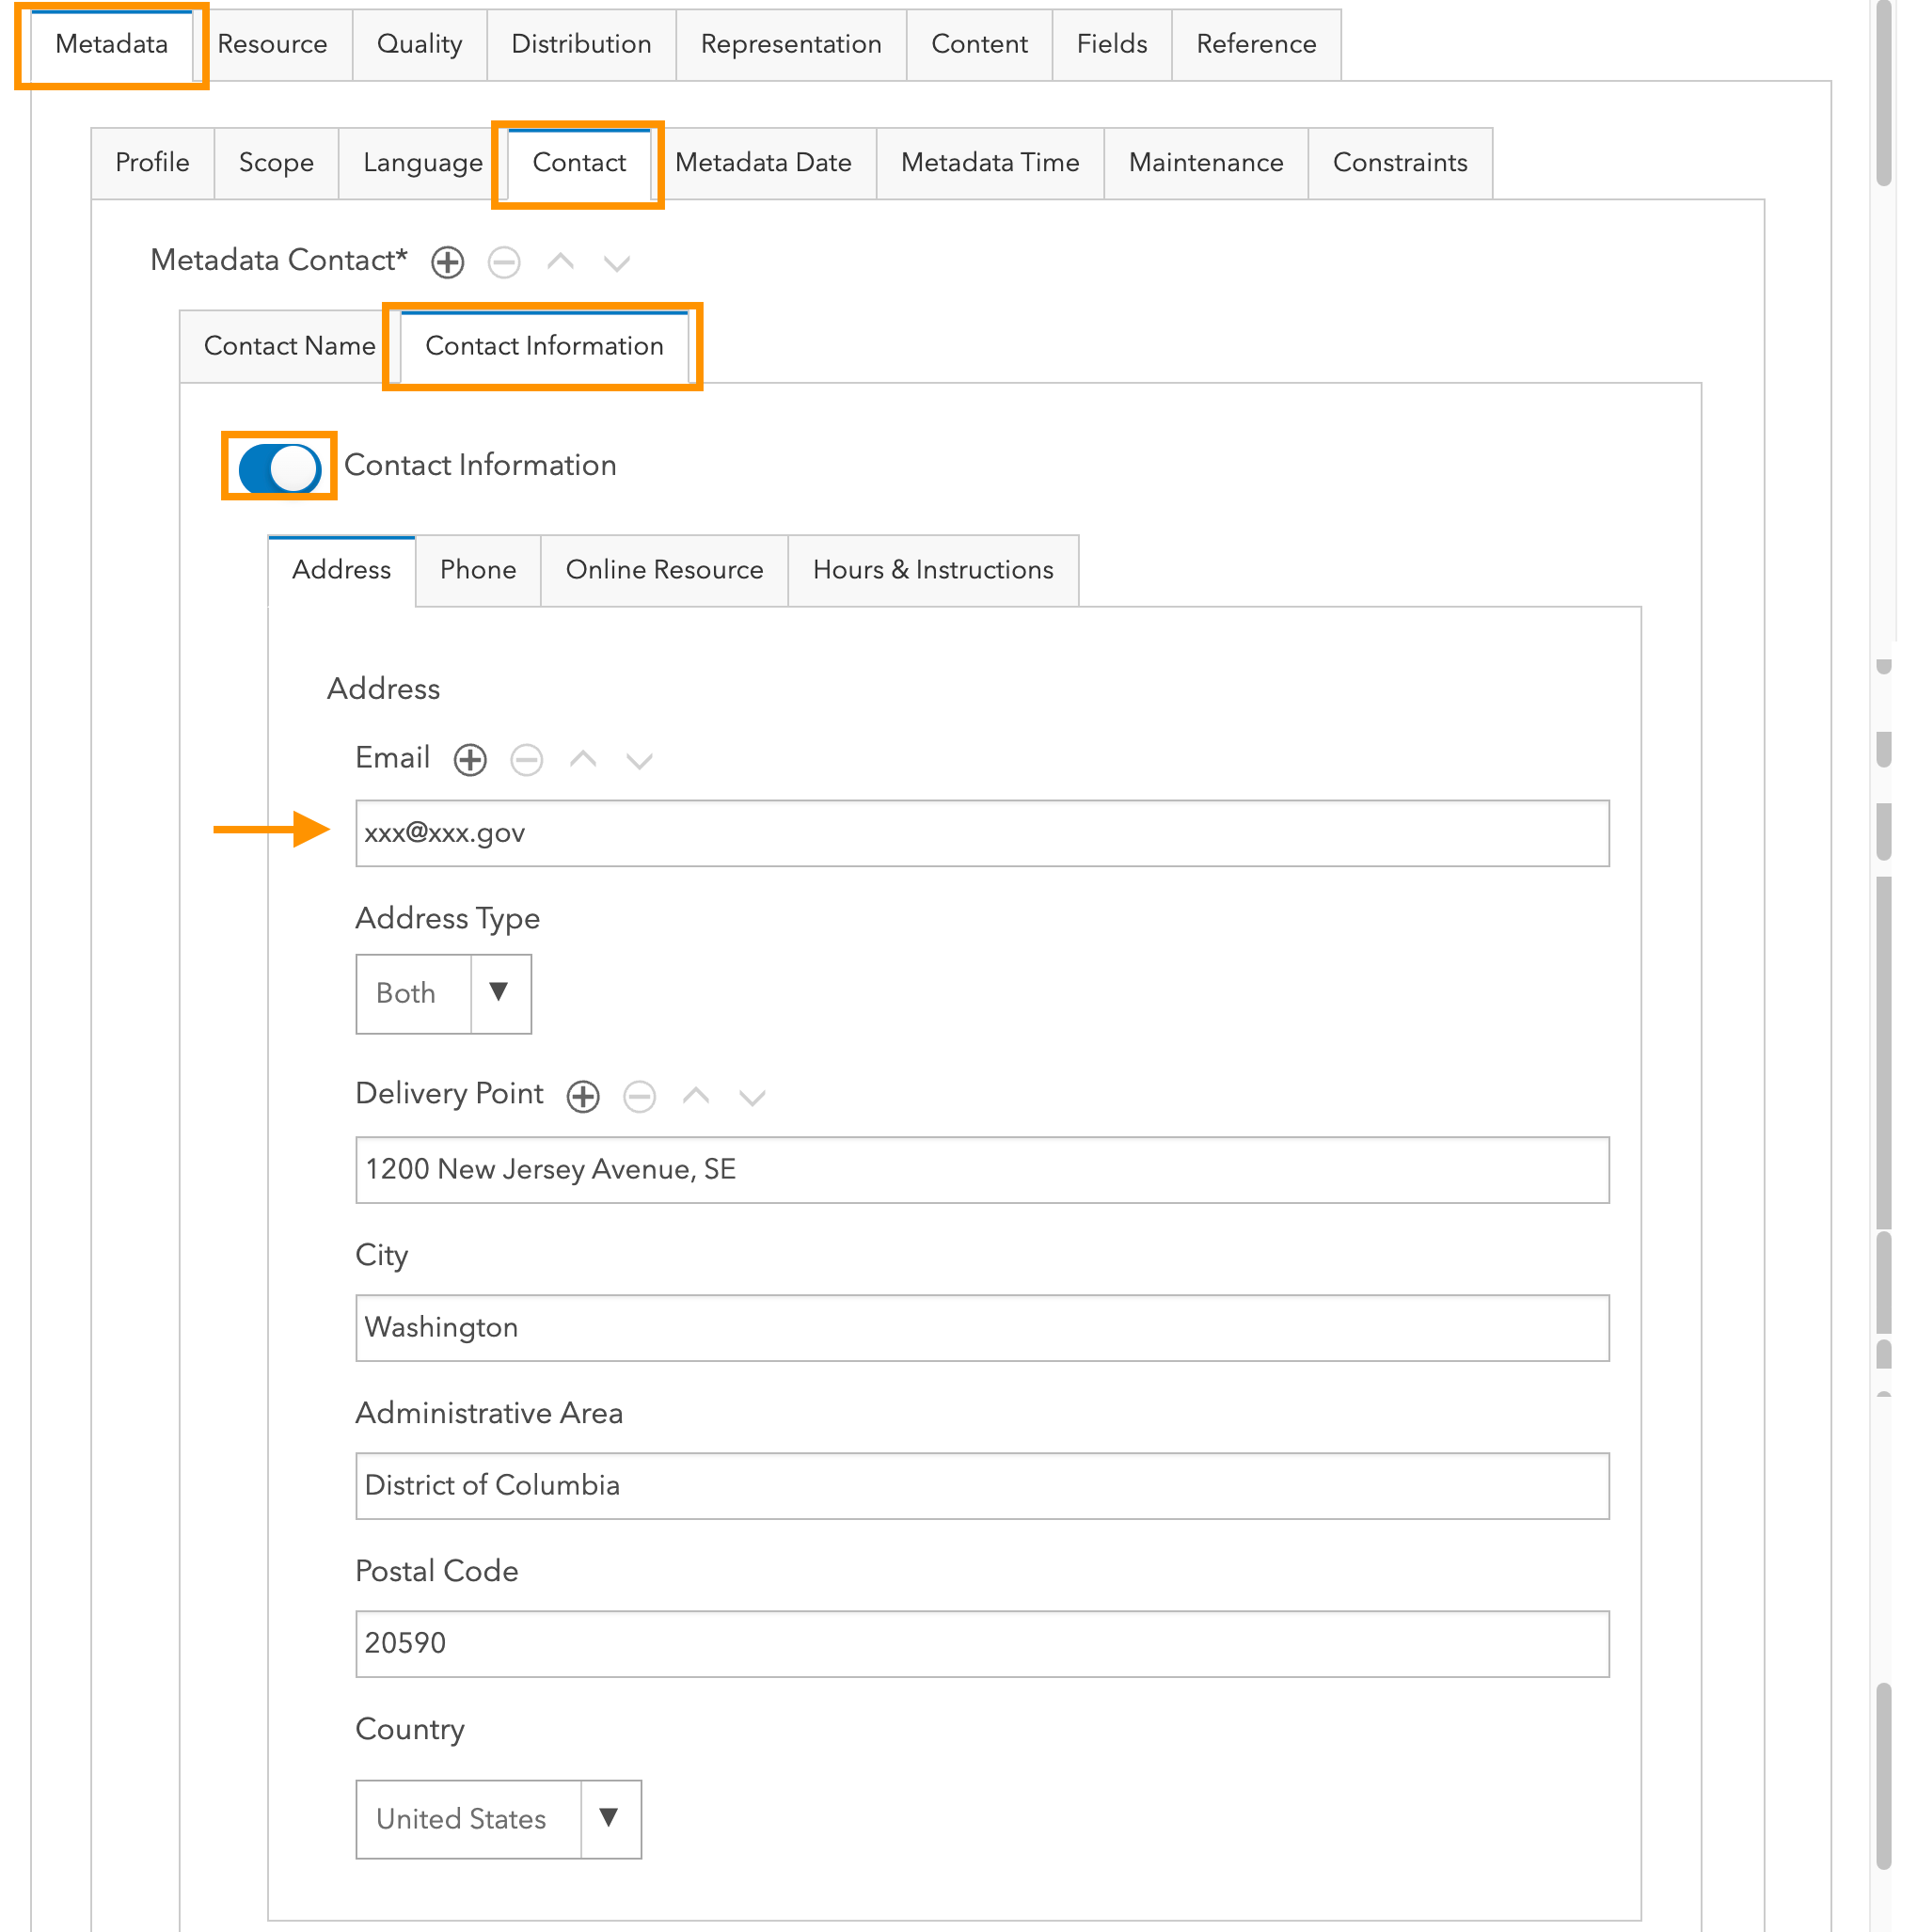Move the Metadata Contact down
The height and width of the screenshot is (1932, 1917).
(x=616, y=262)
